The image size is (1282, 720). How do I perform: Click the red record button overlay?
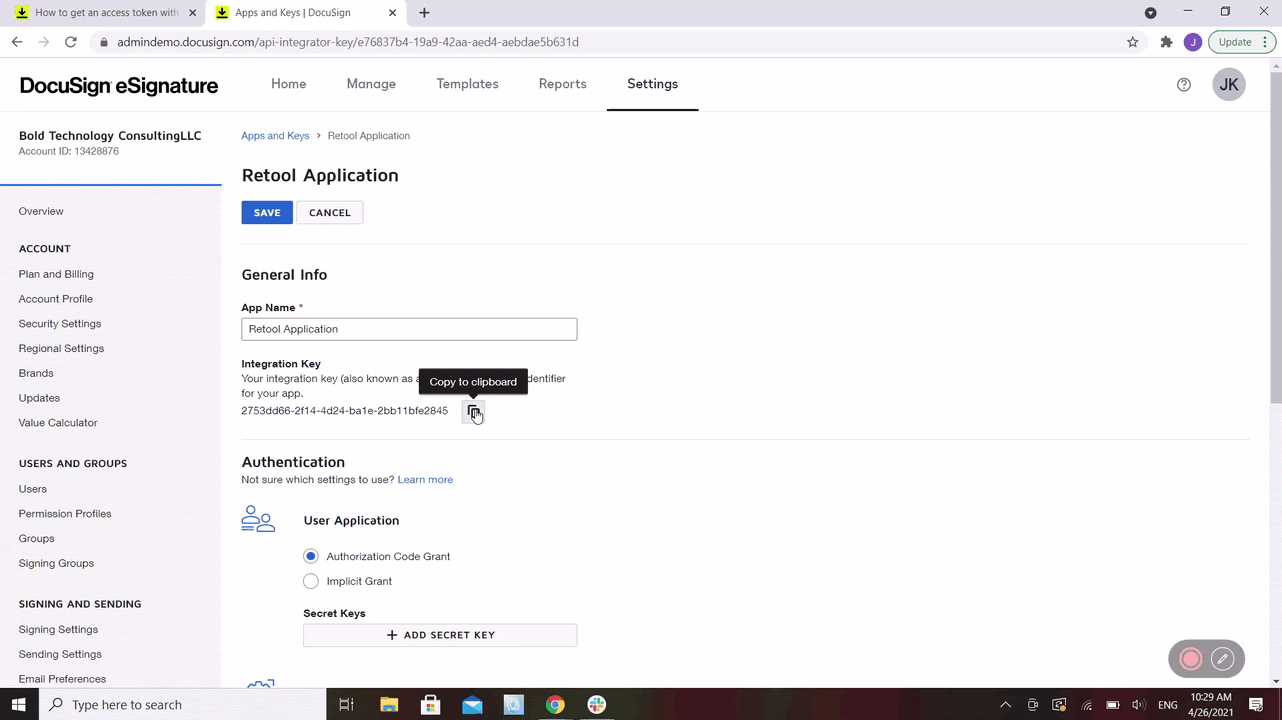pos(1190,659)
